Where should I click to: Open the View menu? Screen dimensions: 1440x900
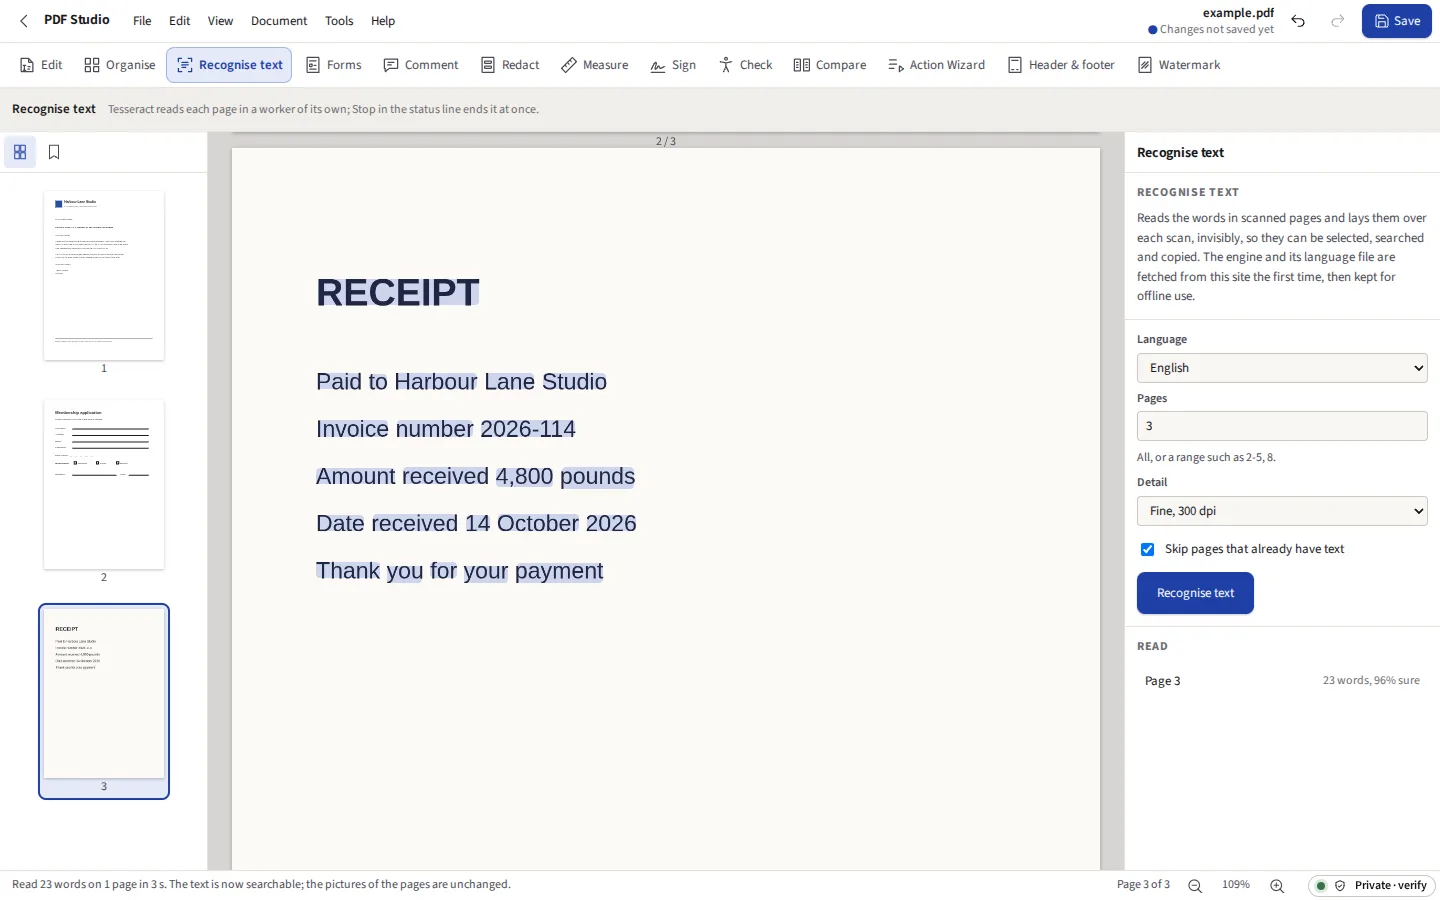tap(220, 21)
